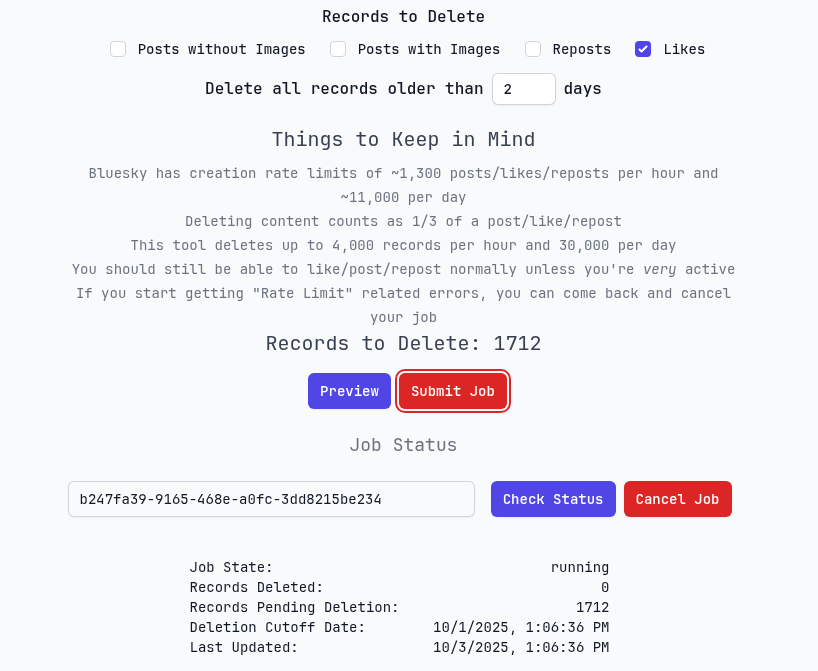Click the Last Updated timestamp value

click(520, 647)
